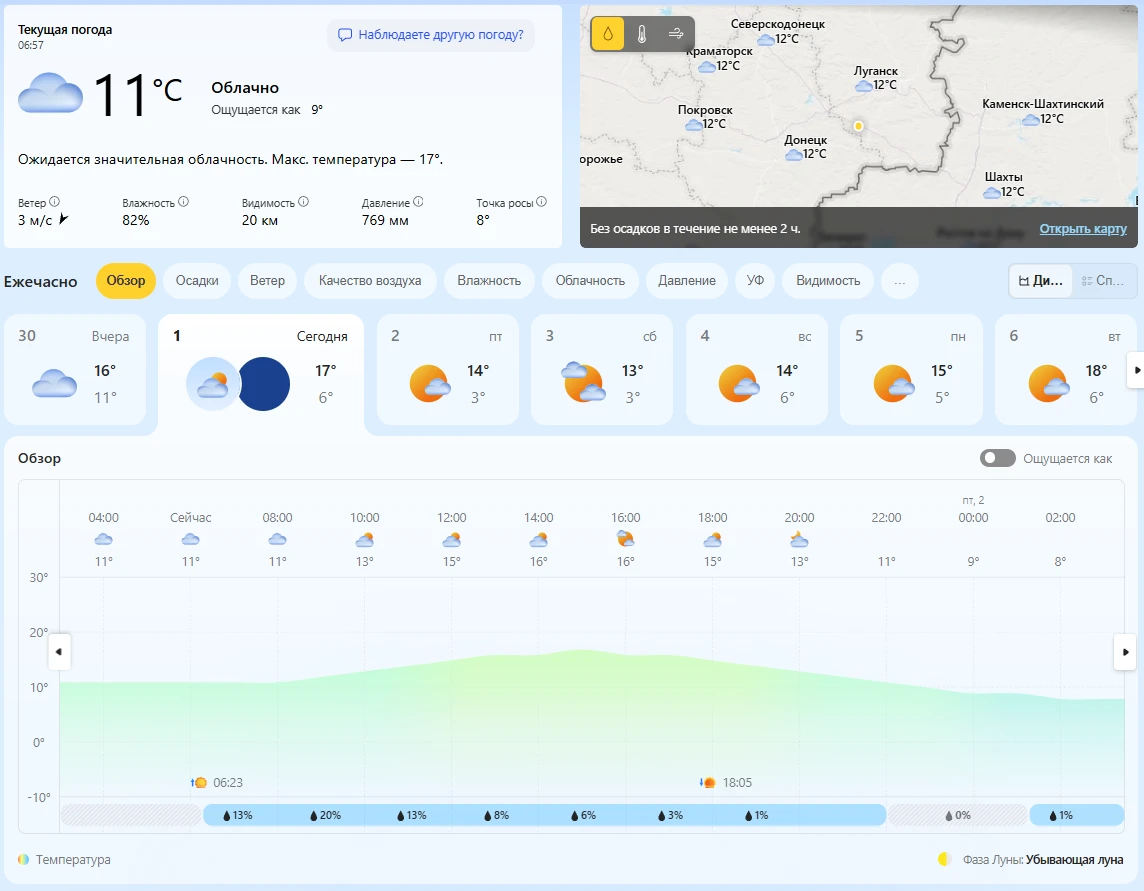Click the large cloudy current weather icon
This screenshot has width=1144, height=891.
point(50,93)
